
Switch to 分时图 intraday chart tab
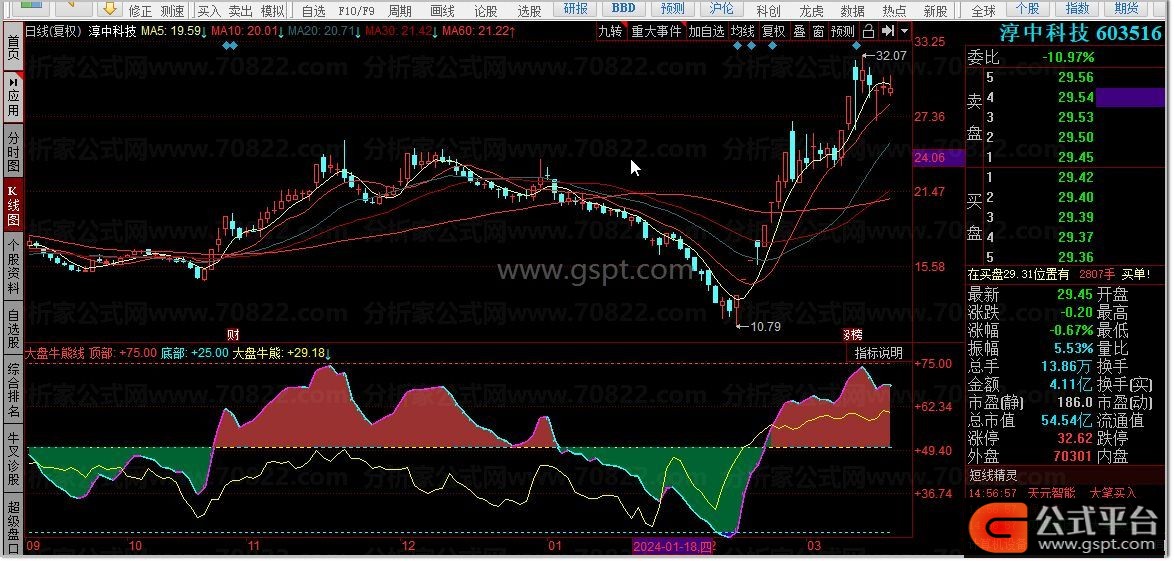(x=13, y=151)
